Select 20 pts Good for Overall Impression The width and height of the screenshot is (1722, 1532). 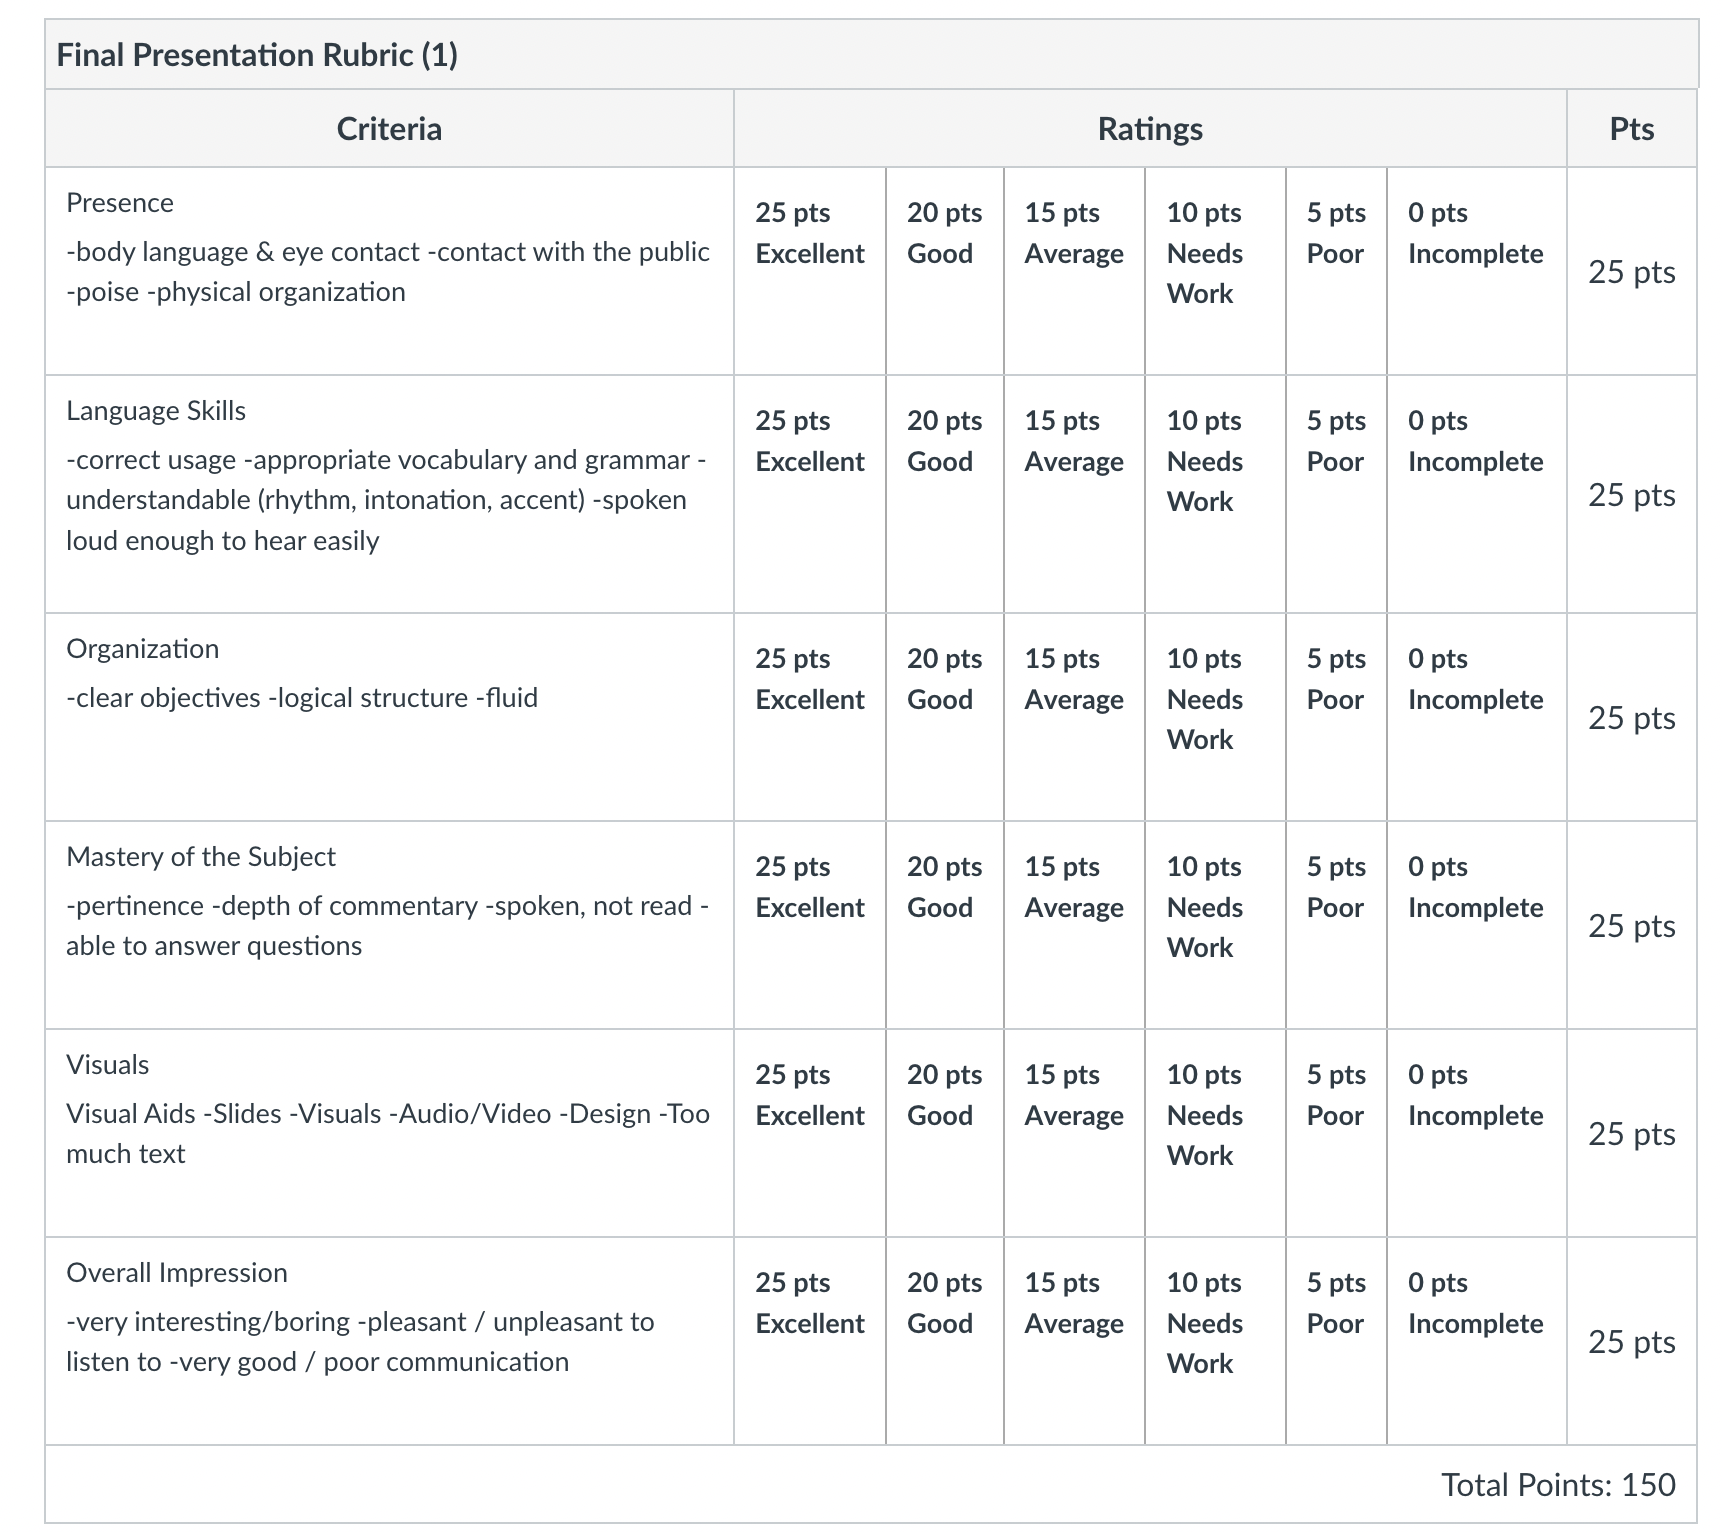[x=944, y=1341]
